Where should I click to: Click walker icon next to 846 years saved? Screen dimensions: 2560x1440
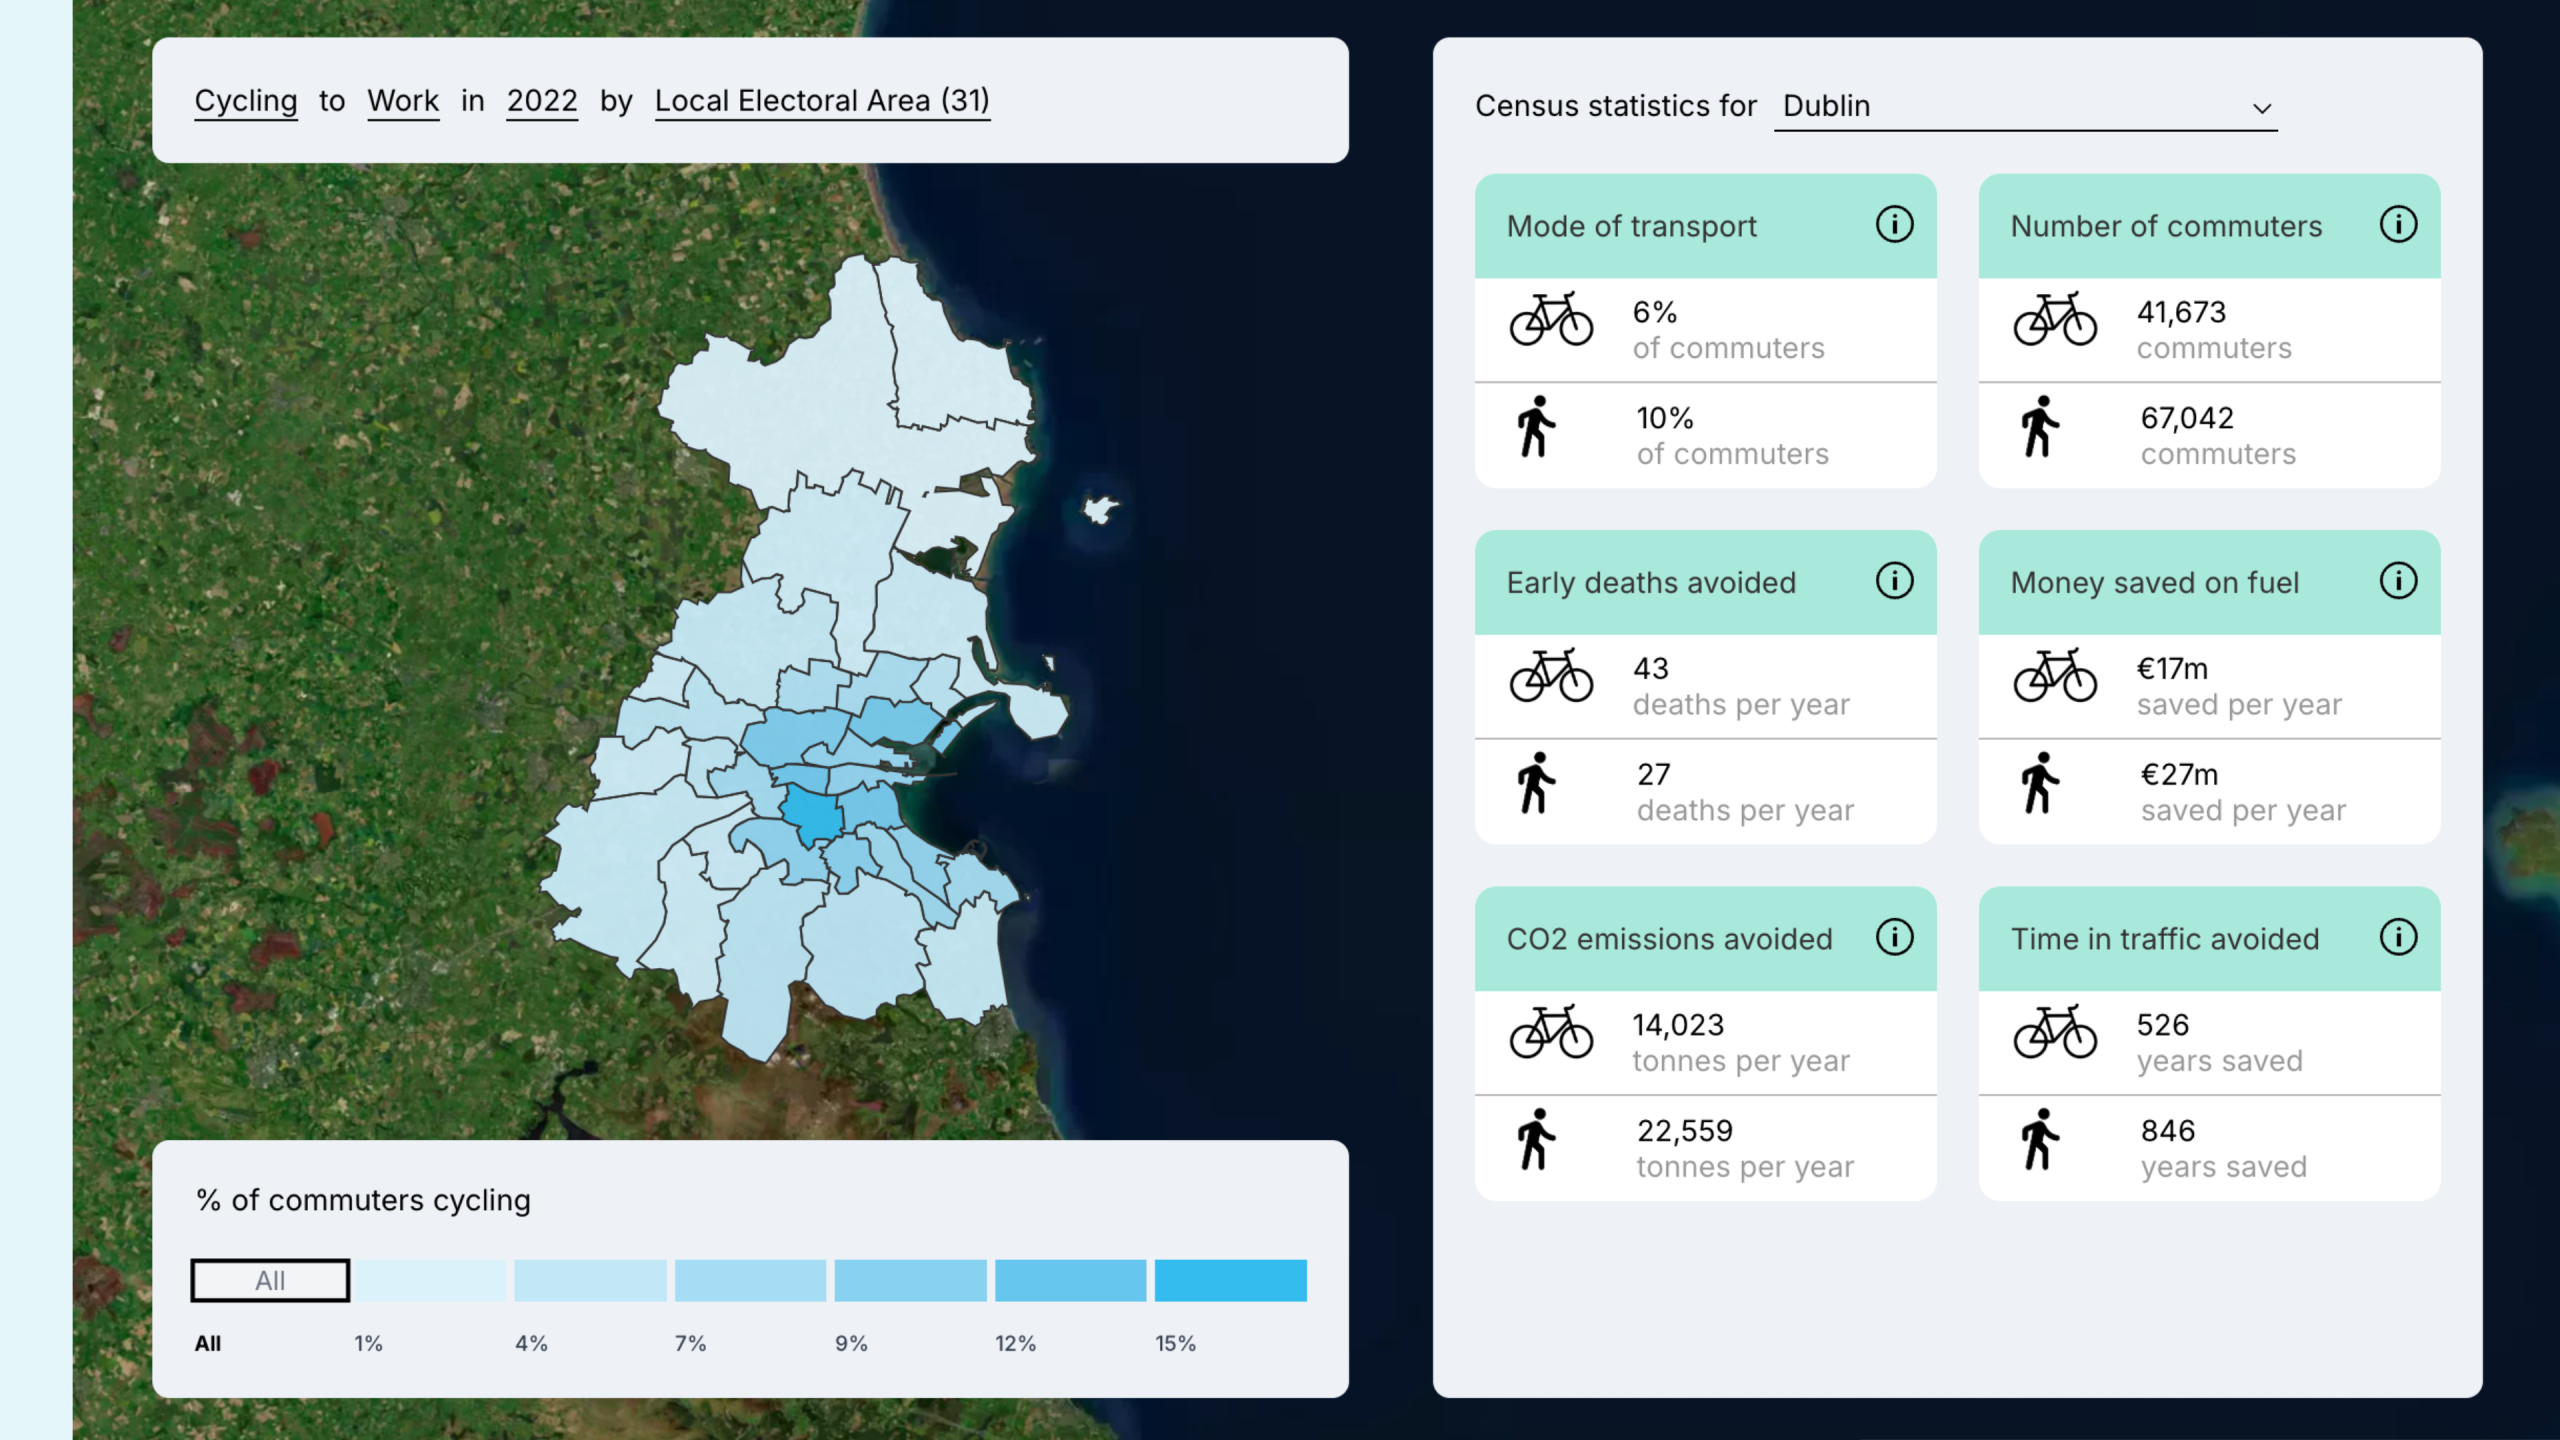coord(2040,1139)
